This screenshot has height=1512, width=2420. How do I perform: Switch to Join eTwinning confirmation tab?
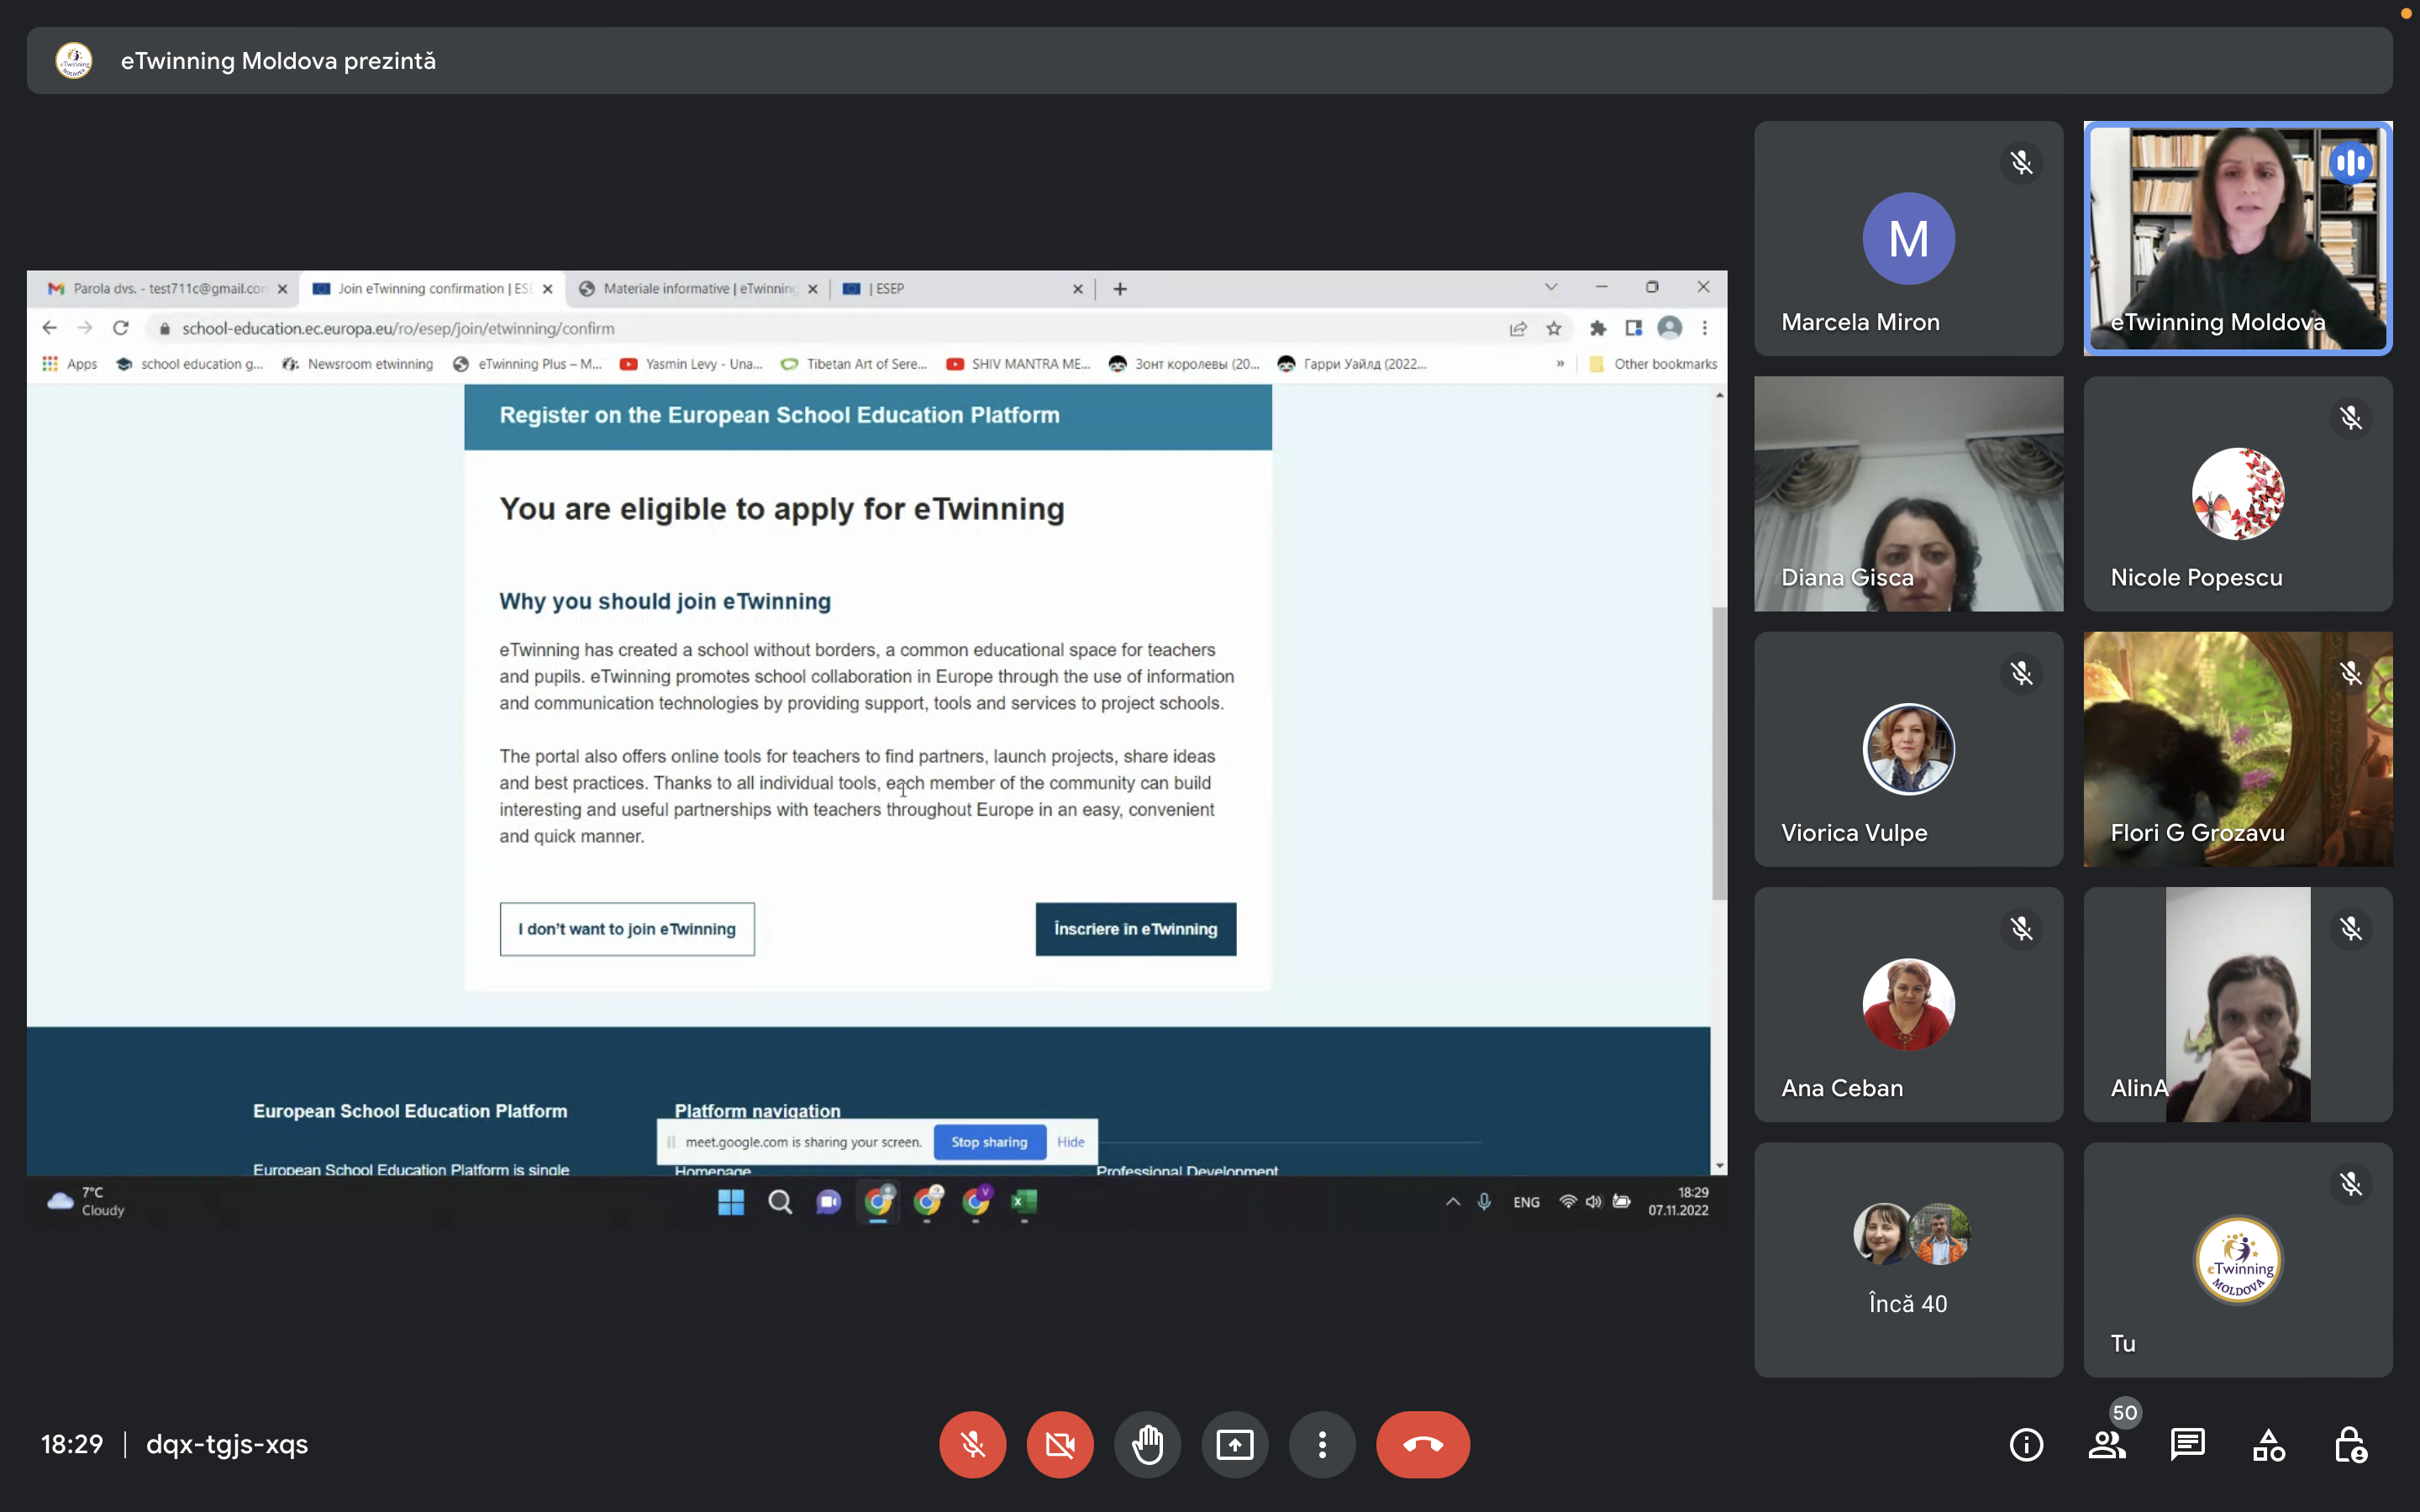(x=432, y=288)
